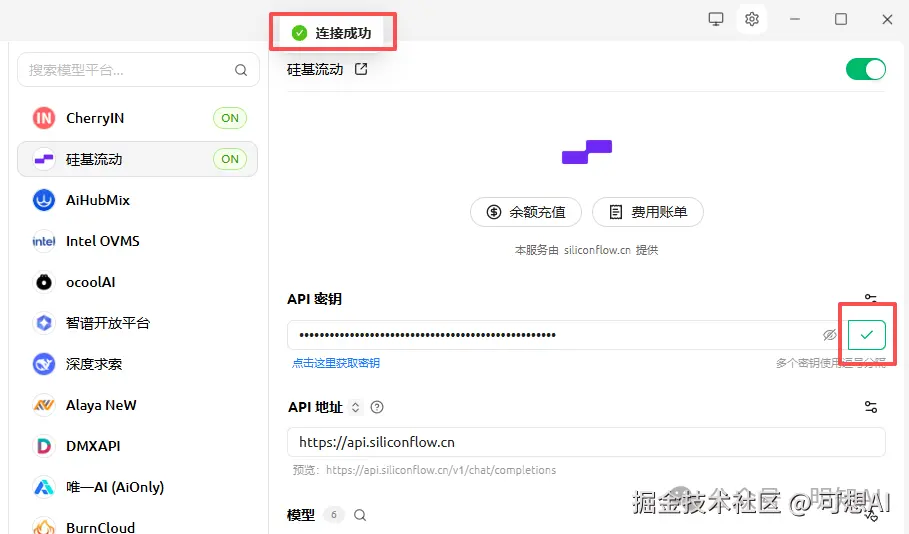Viewport: 909px width, 534px height.
Task: Select the DMXAPI provider name
Action: [93, 446]
